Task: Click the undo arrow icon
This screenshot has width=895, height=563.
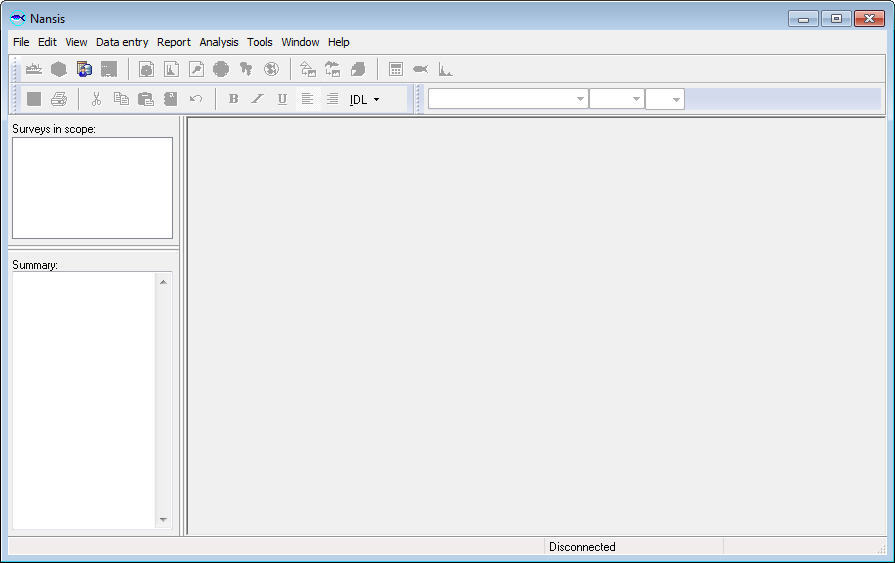Action: tap(196, 99)
